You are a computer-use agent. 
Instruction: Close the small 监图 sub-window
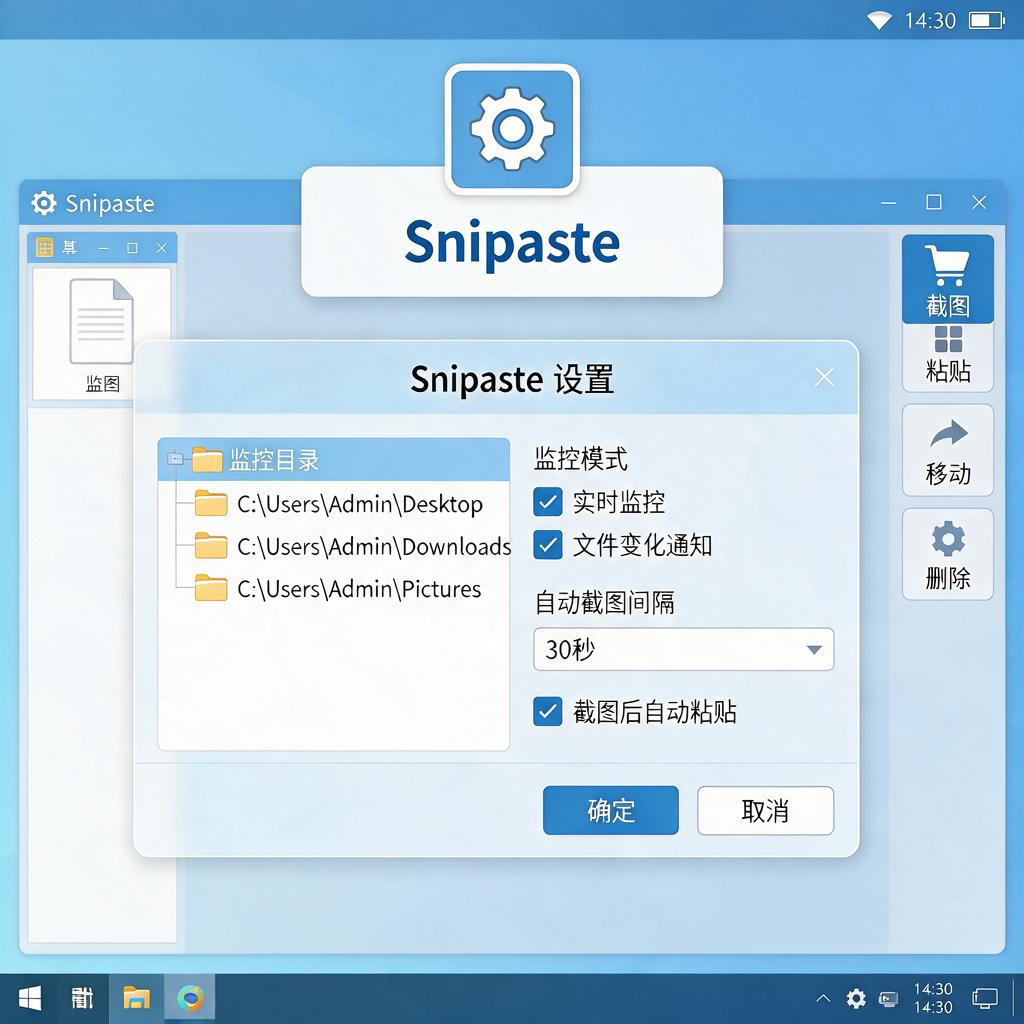(x=161, y=248)
